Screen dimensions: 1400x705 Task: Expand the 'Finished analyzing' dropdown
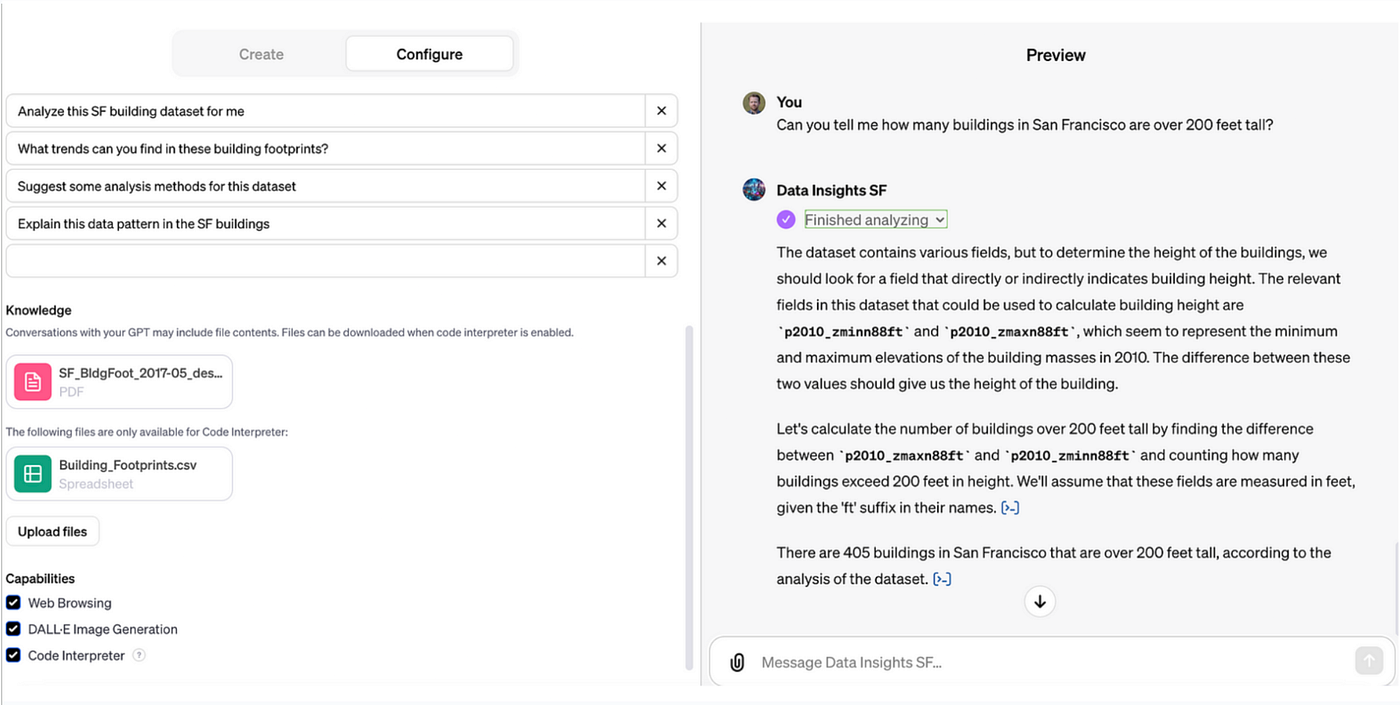click(x=875, y=220)
